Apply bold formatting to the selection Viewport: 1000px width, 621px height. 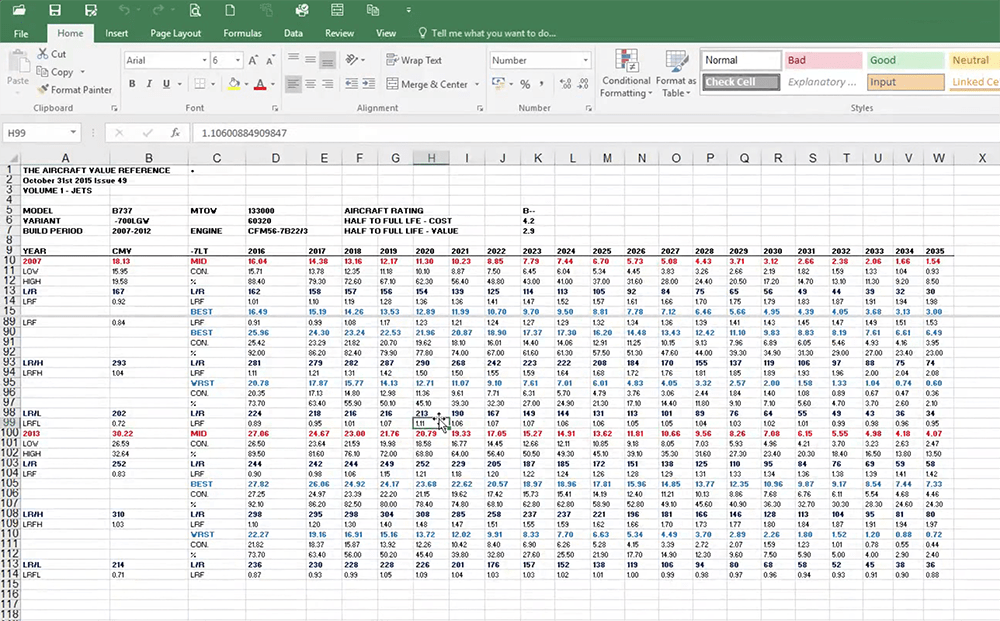click(x=134, y=84)
